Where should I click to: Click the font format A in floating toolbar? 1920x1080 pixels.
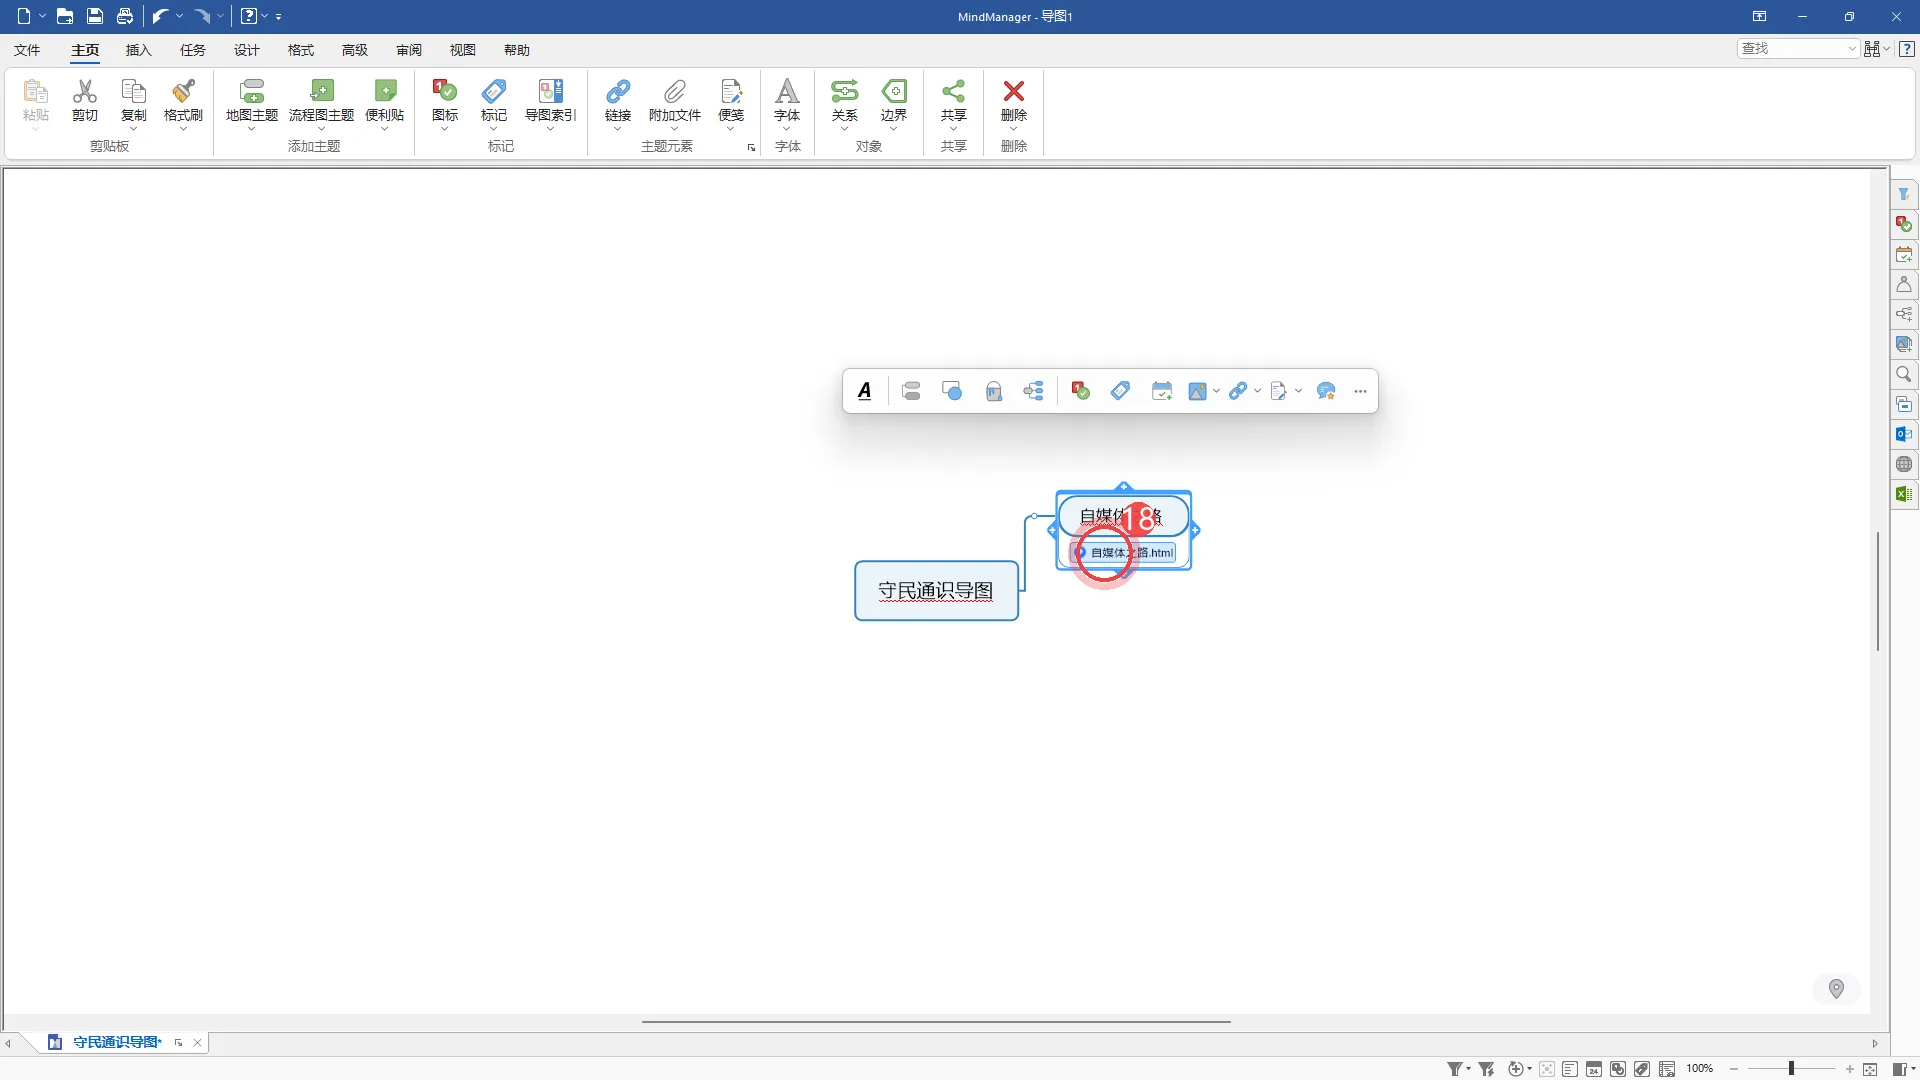point(865,391)
